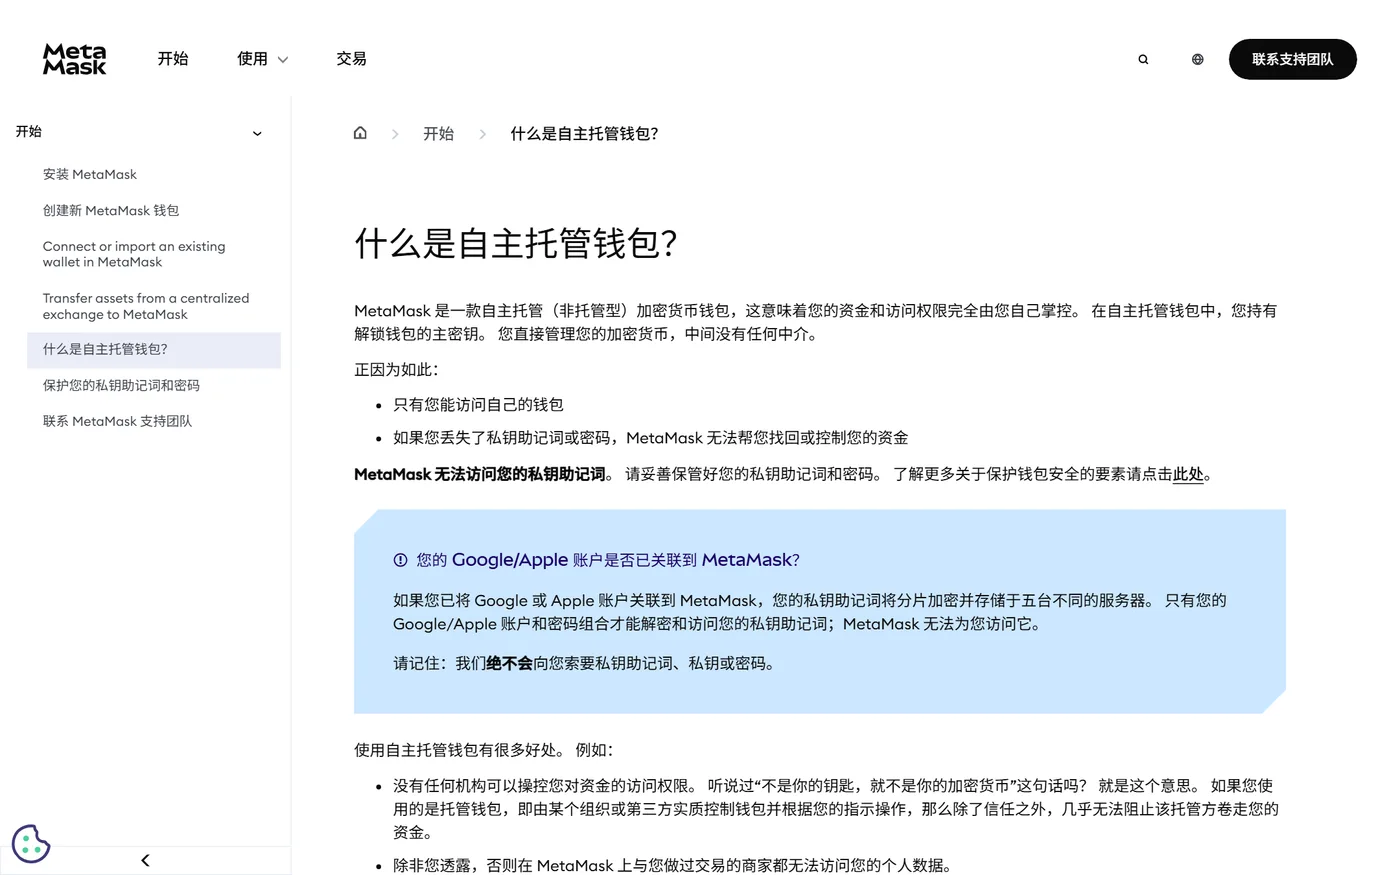Open 创建新 MetaMask 钱包 sidebar link
This screenshot has width=1400, height=875.
point(111,210)
